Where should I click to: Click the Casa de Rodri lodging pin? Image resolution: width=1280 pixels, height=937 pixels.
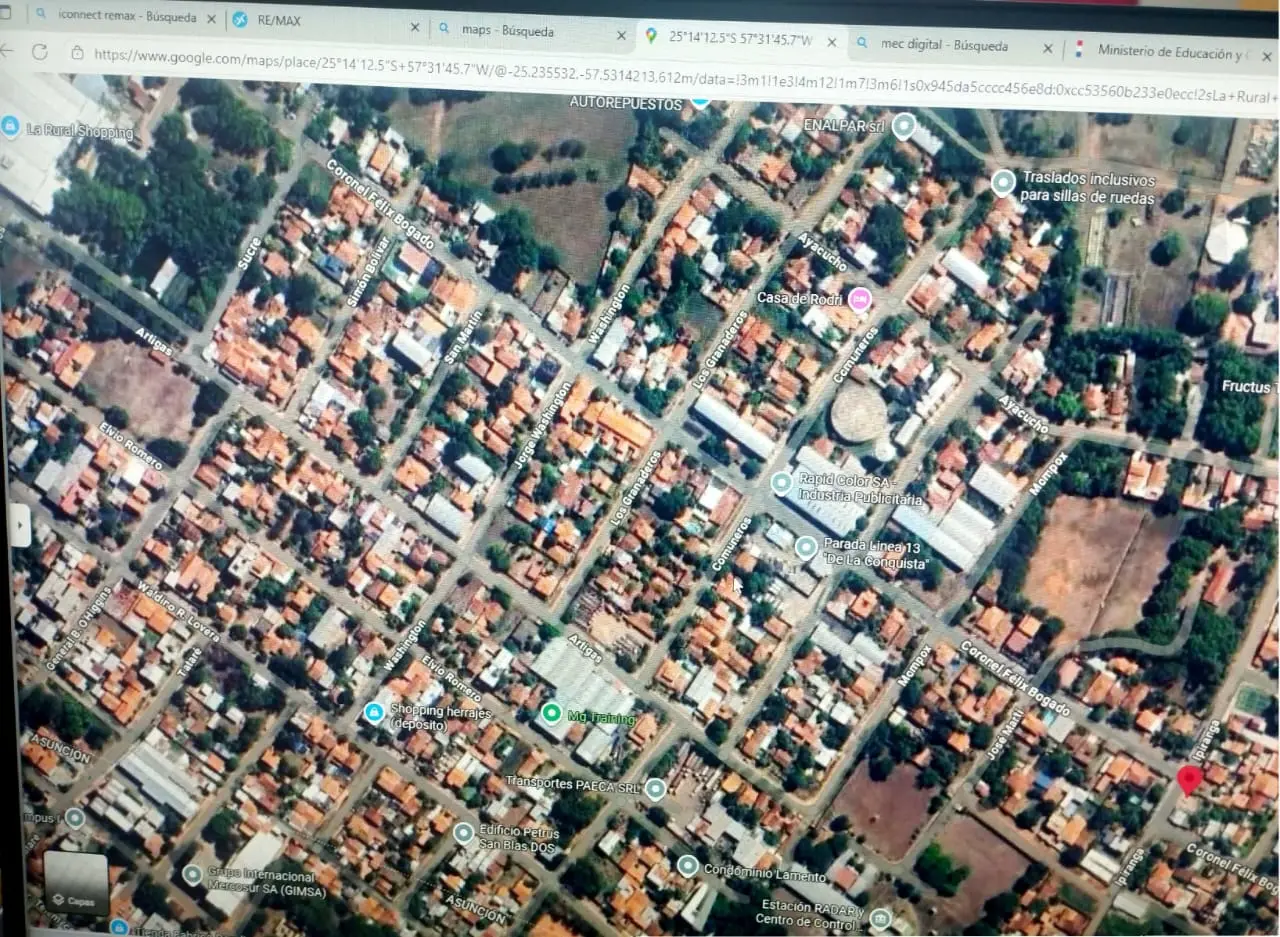[x=859, y=298]
